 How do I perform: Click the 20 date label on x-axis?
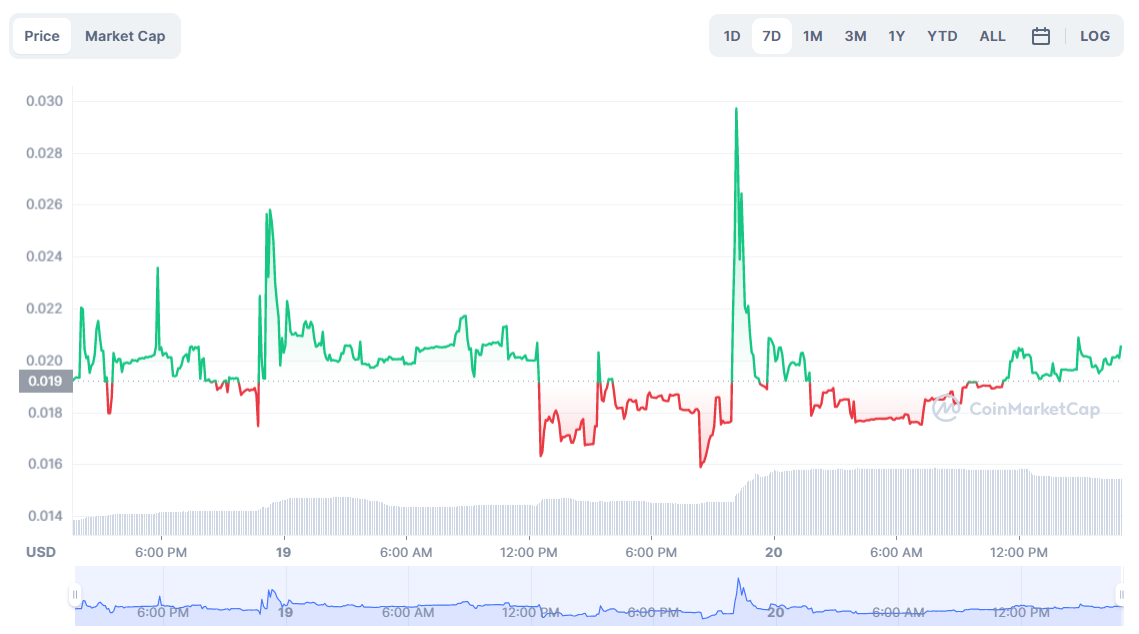pos(774,552)
